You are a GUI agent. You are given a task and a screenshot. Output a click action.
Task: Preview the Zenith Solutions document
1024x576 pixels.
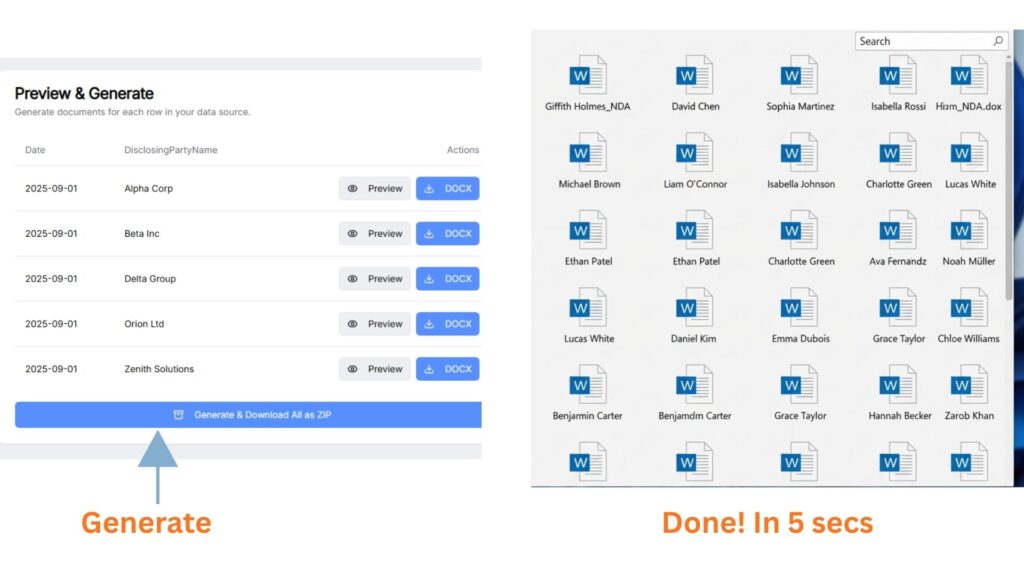375,369
